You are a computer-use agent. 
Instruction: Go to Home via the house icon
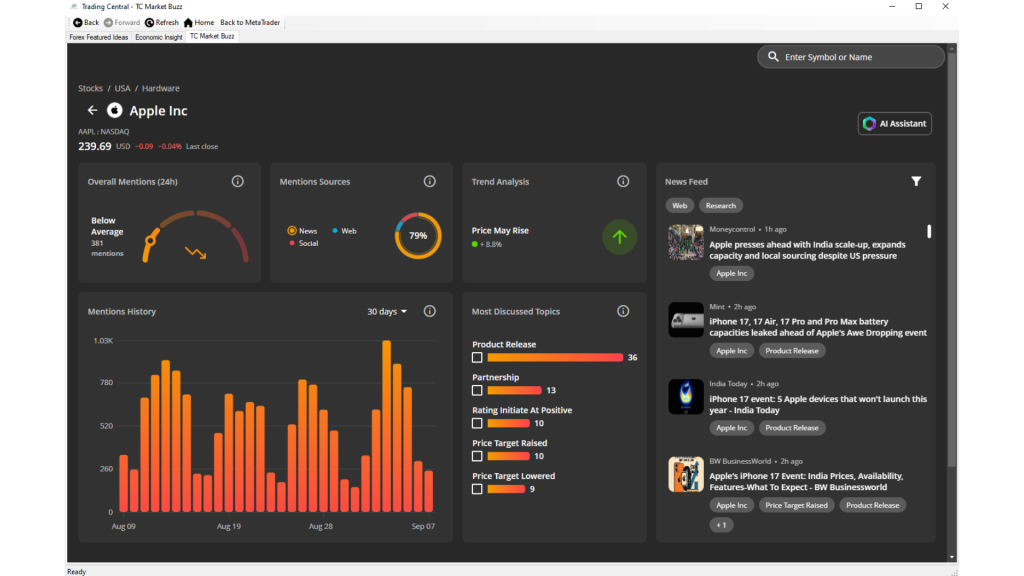coord(188,22)
